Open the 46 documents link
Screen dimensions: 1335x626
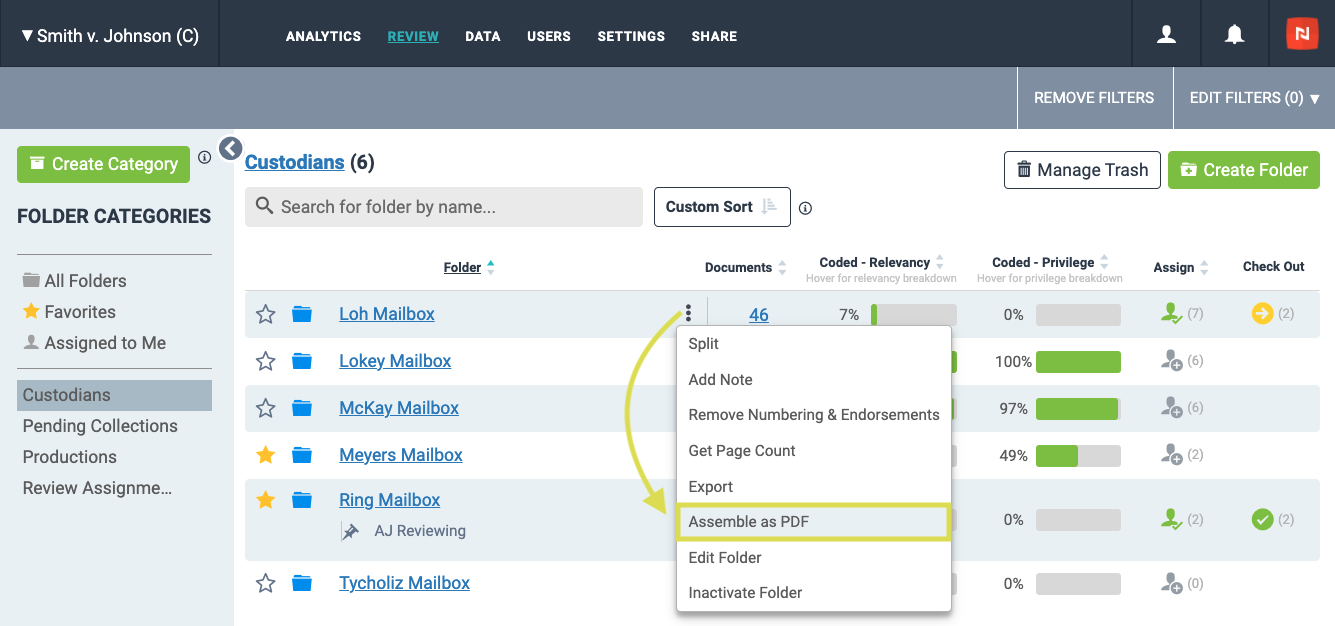click(x=759, y=315)
